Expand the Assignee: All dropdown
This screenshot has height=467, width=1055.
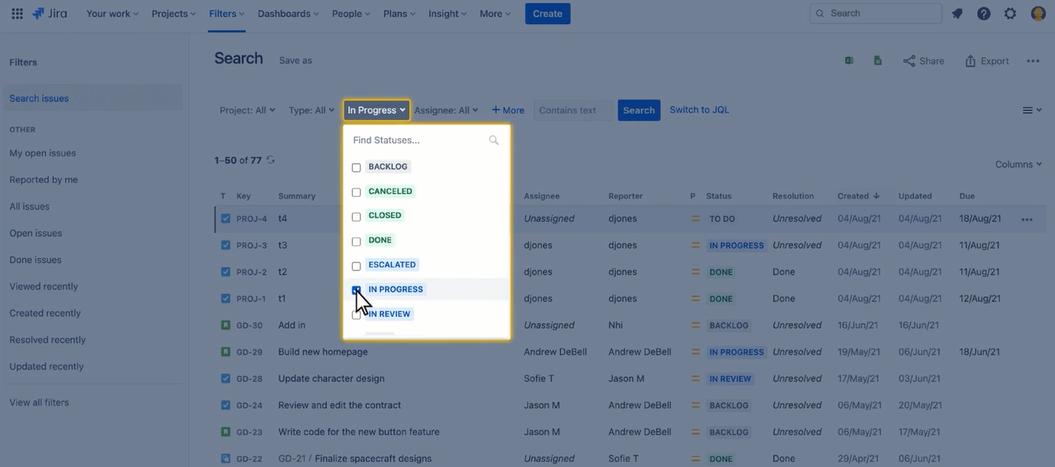[x=446, y=110]
